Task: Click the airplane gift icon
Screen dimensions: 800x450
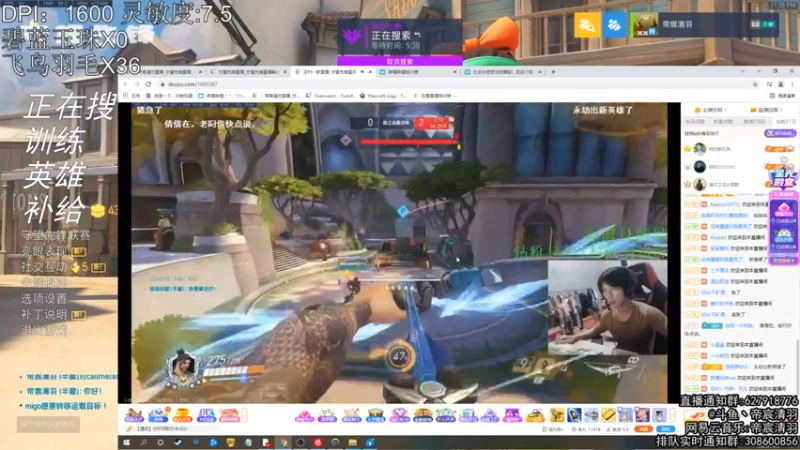Action: coord(591,415)
